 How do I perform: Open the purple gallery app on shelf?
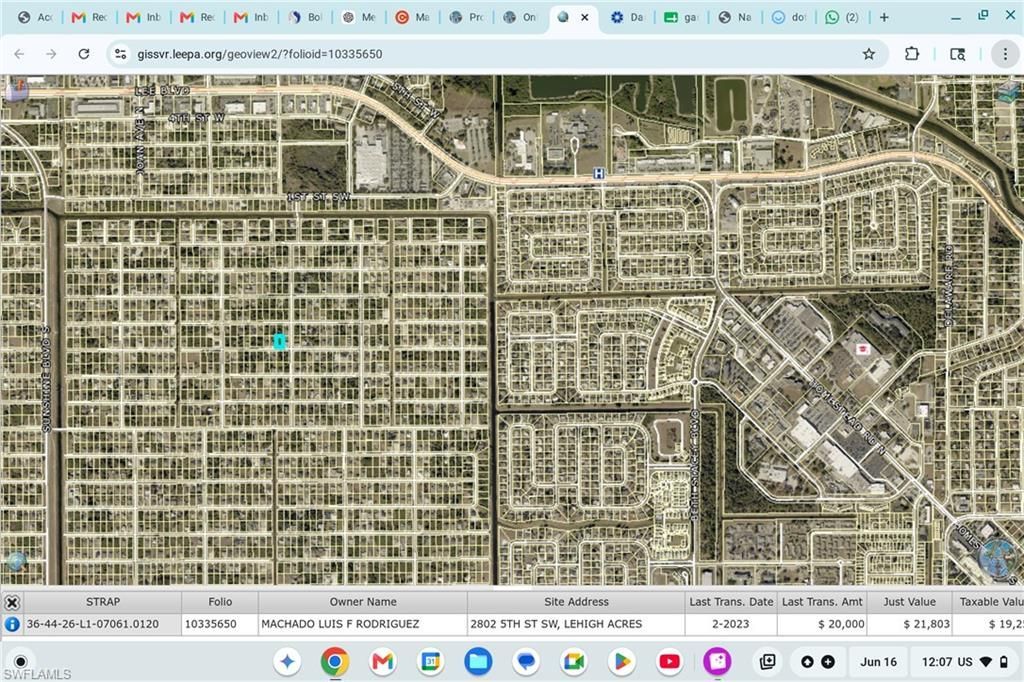(x=717, y=662)
